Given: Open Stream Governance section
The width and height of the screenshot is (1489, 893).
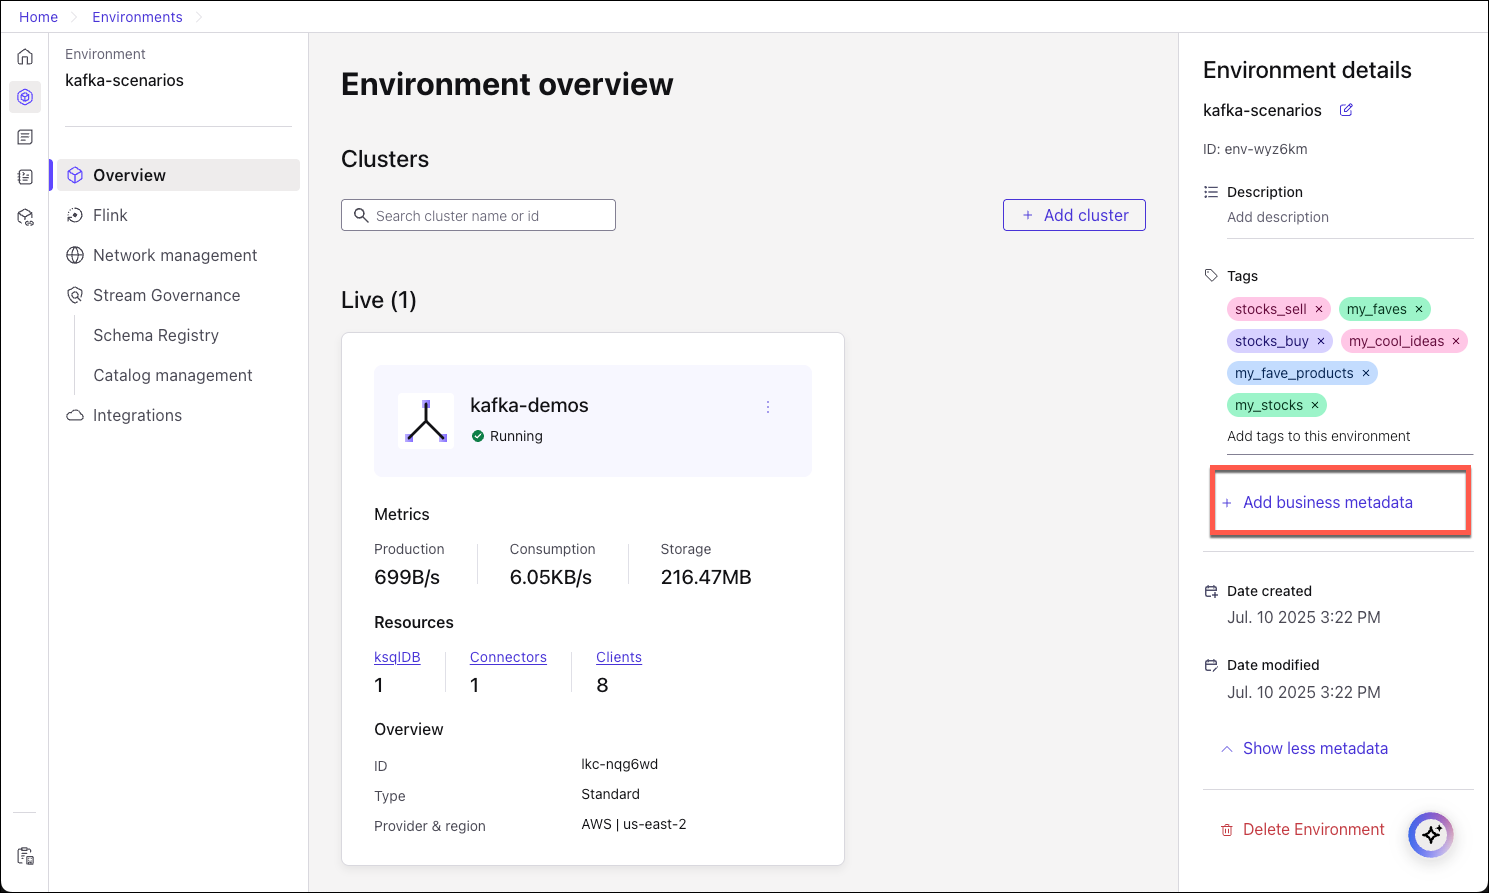Looking at the screenshot, I should pos(166,295).
